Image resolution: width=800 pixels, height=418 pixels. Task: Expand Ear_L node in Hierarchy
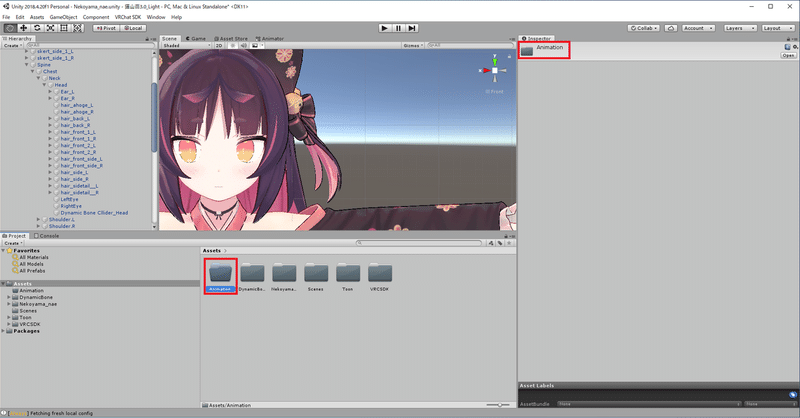[x=51, y=92]
